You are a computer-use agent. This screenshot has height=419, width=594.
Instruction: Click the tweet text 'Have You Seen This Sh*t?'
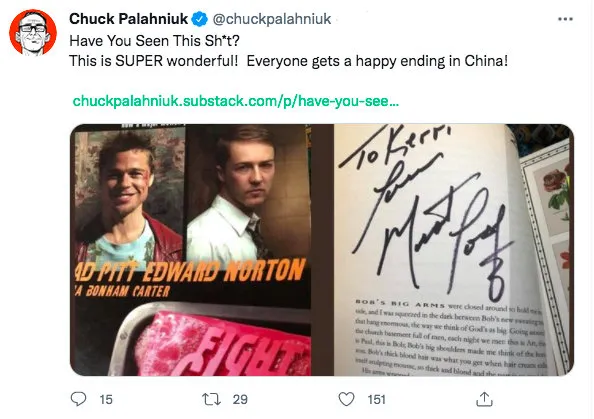[x=154, y=41]
